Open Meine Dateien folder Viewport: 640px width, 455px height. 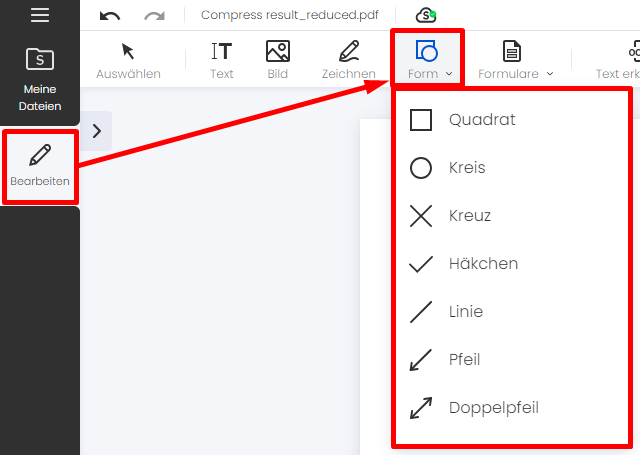(x=40, y=80)
